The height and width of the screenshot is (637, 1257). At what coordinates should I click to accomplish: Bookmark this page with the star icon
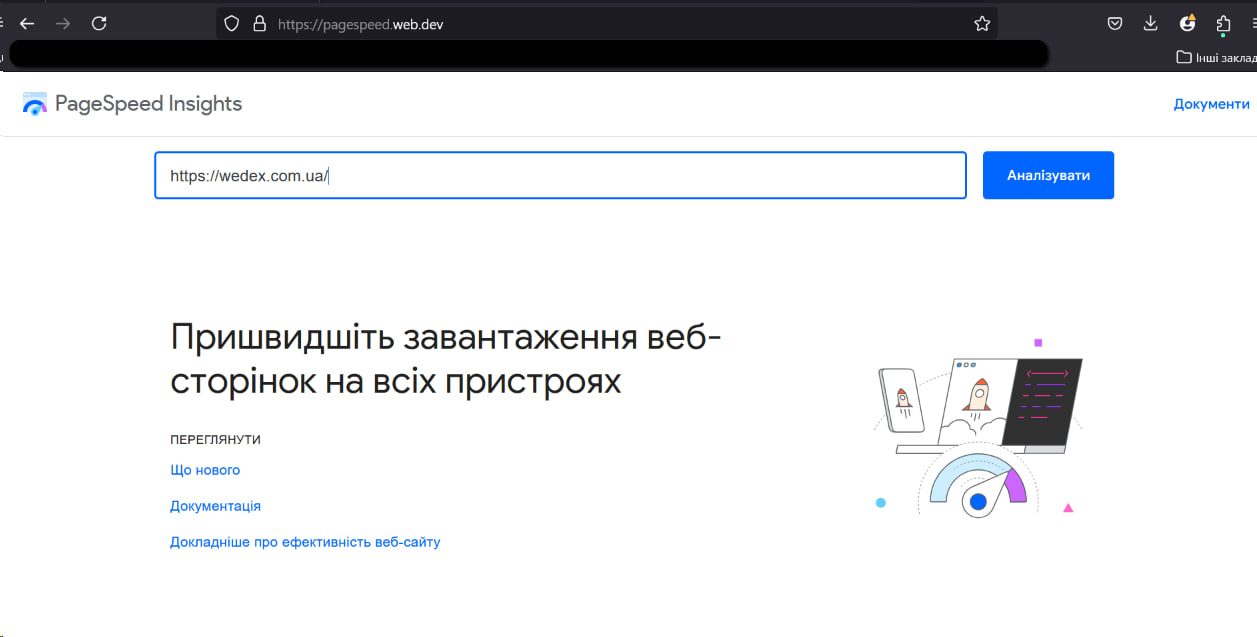click(x=982, y=23)
